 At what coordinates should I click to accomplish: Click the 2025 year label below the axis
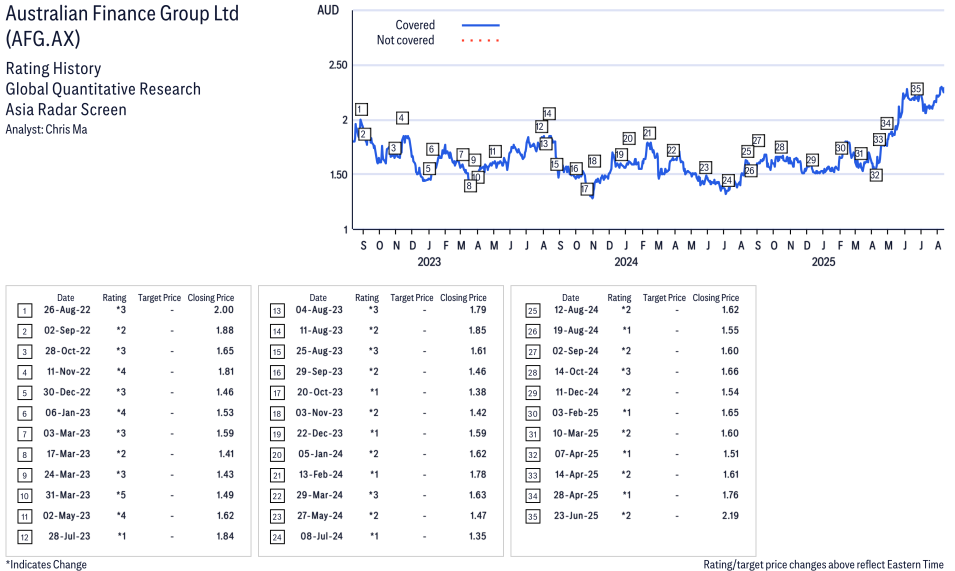click(823, 262)
